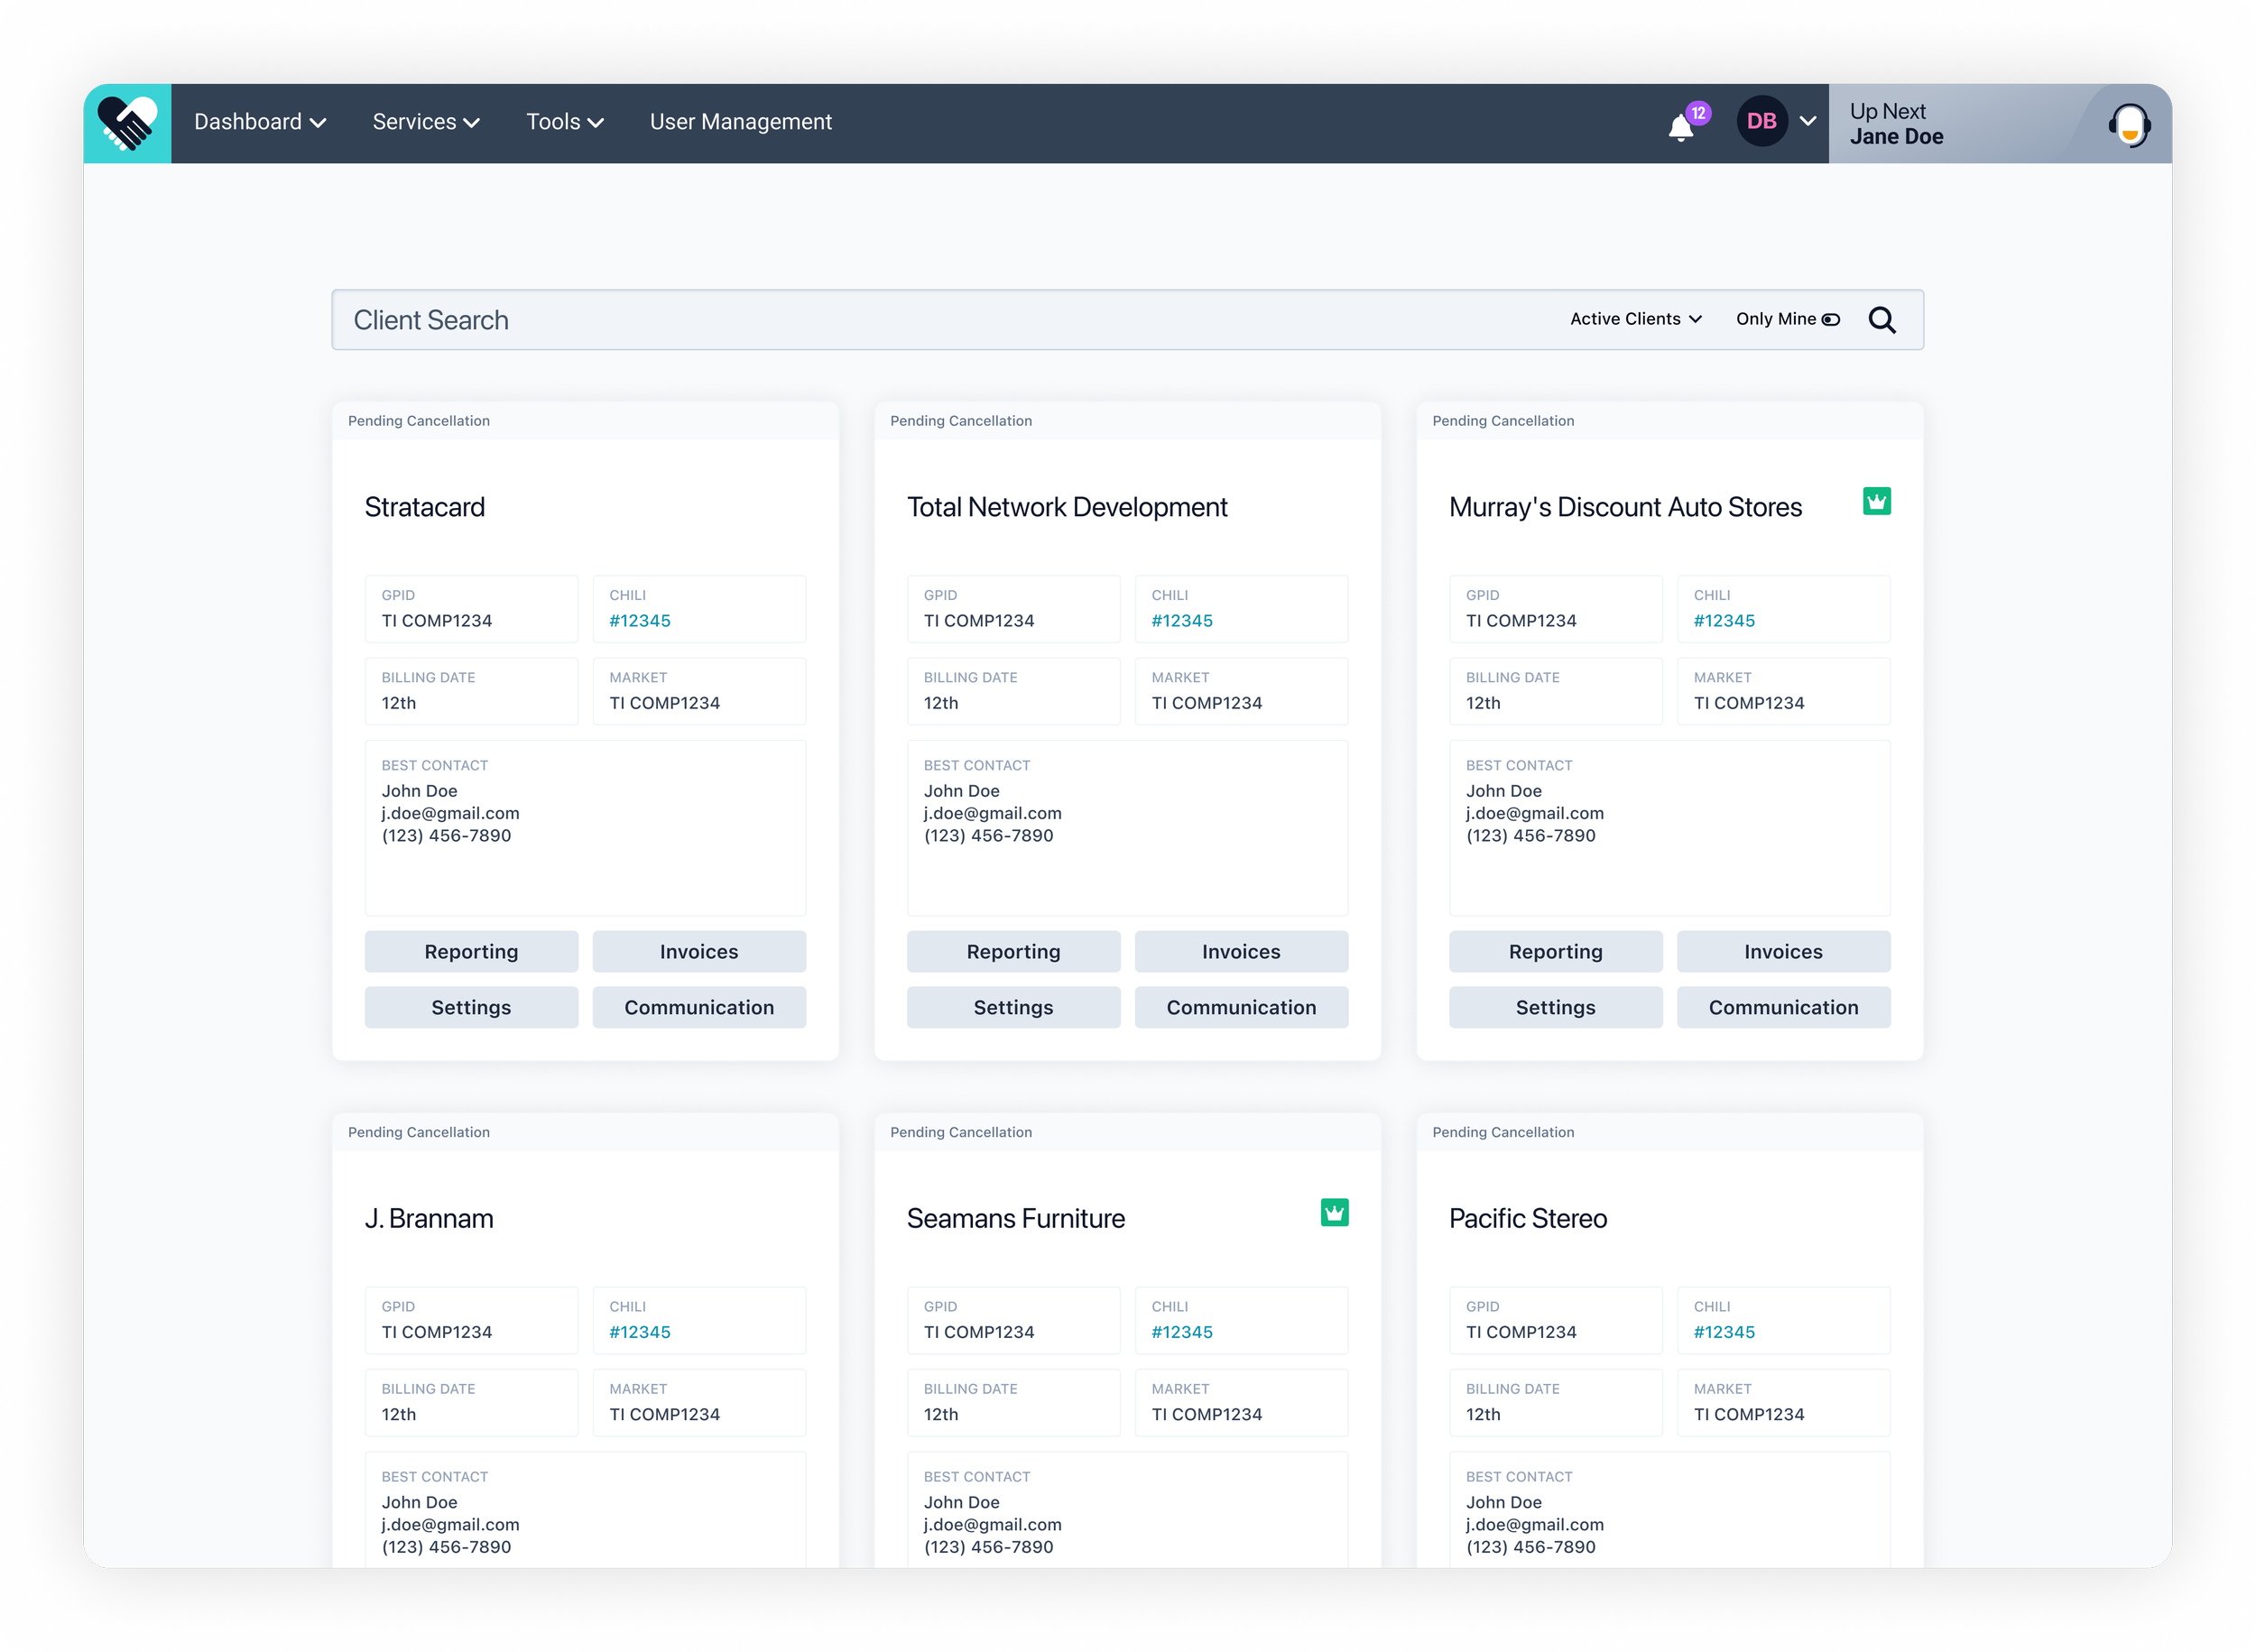This screenshot has height=1652, width=2256.
Task: Expand the chevron next to the DB avatar
Action: click(x=1808, y=121)
